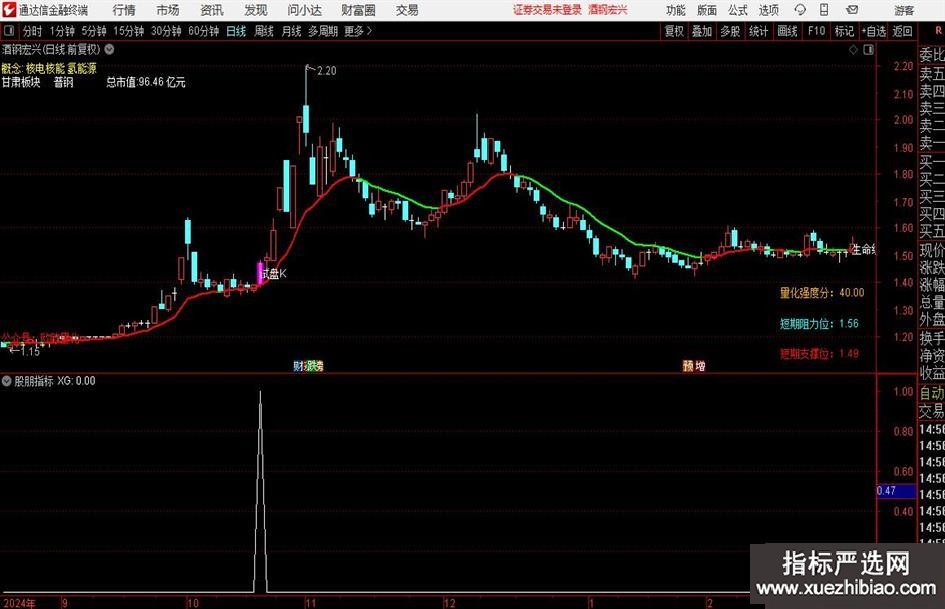Click the month 11 timeline label

click(x=310, y=602)
